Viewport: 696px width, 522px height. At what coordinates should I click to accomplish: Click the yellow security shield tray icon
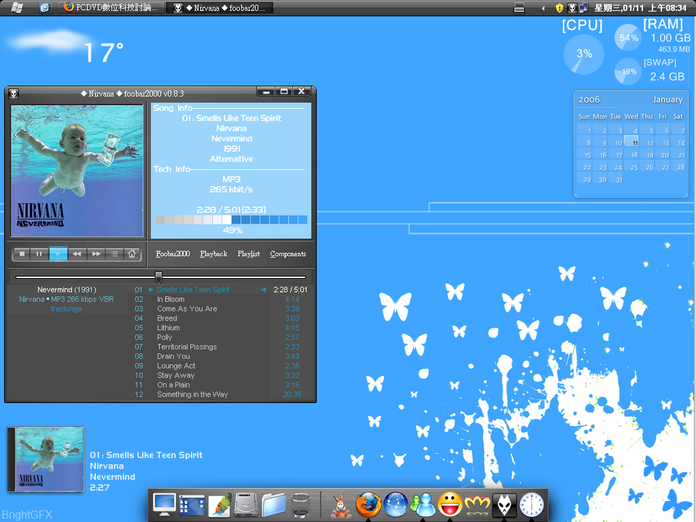click(560, 8)
